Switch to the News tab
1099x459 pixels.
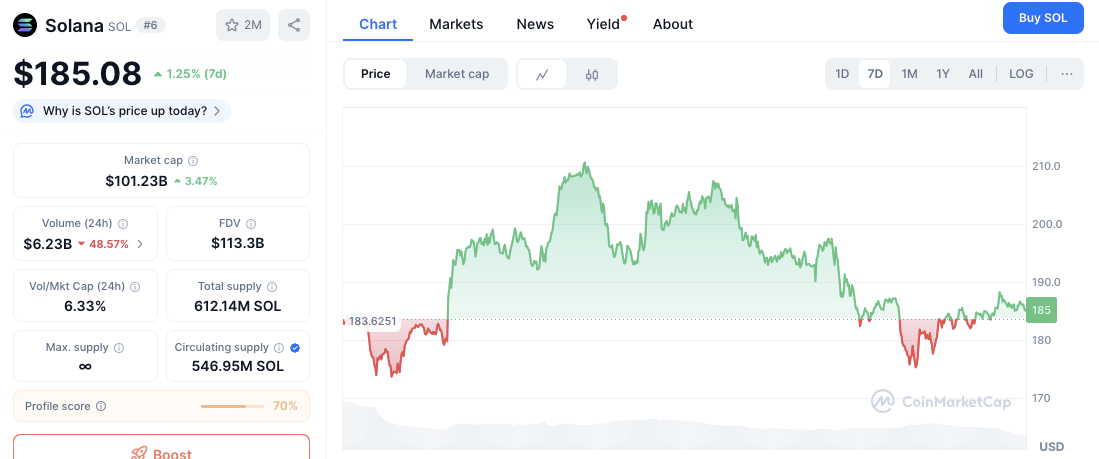coord(535,24)
